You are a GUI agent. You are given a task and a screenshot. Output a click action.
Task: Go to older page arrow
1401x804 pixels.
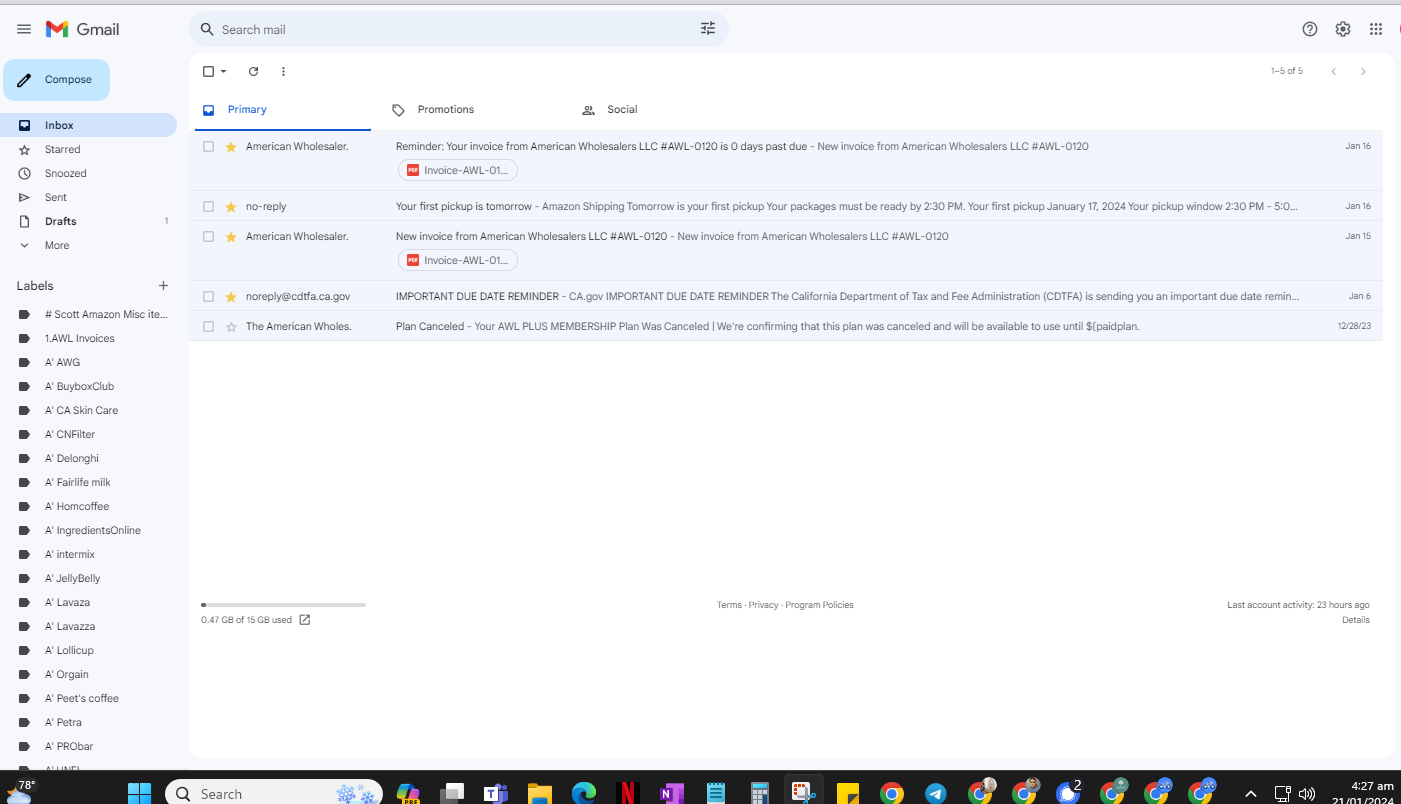(x=1363, y=71)
